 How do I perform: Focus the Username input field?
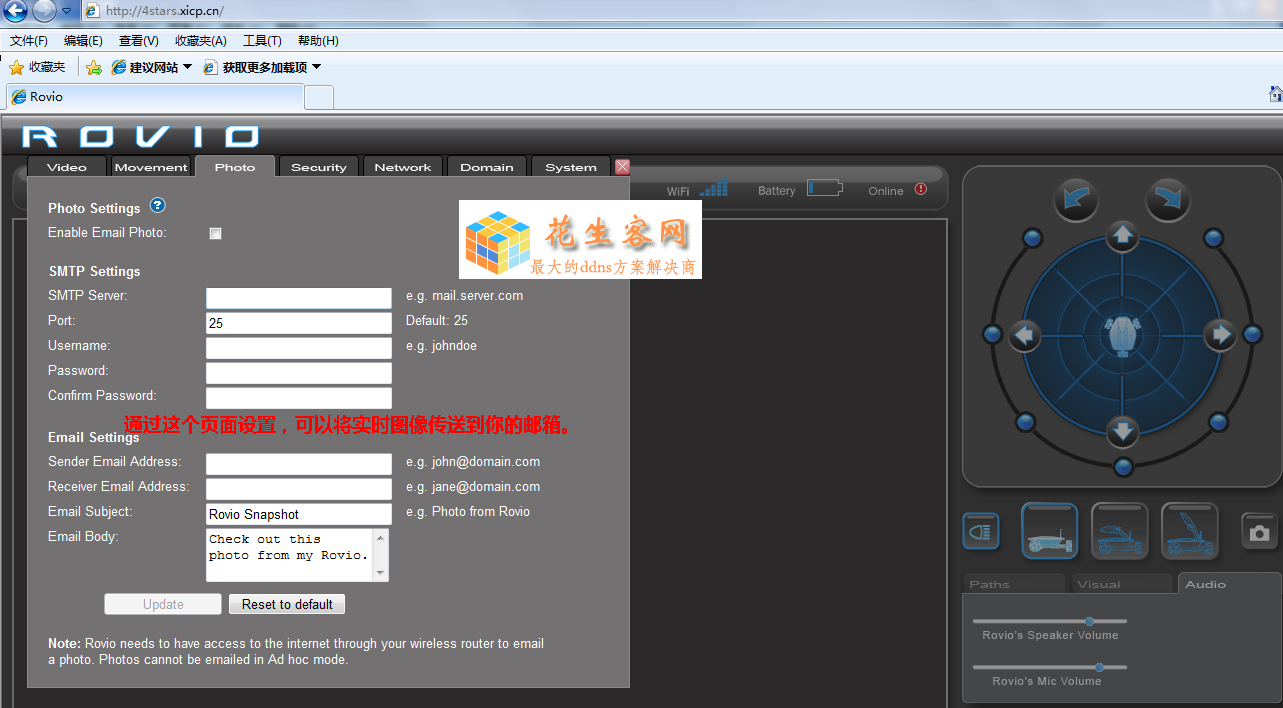299,348
